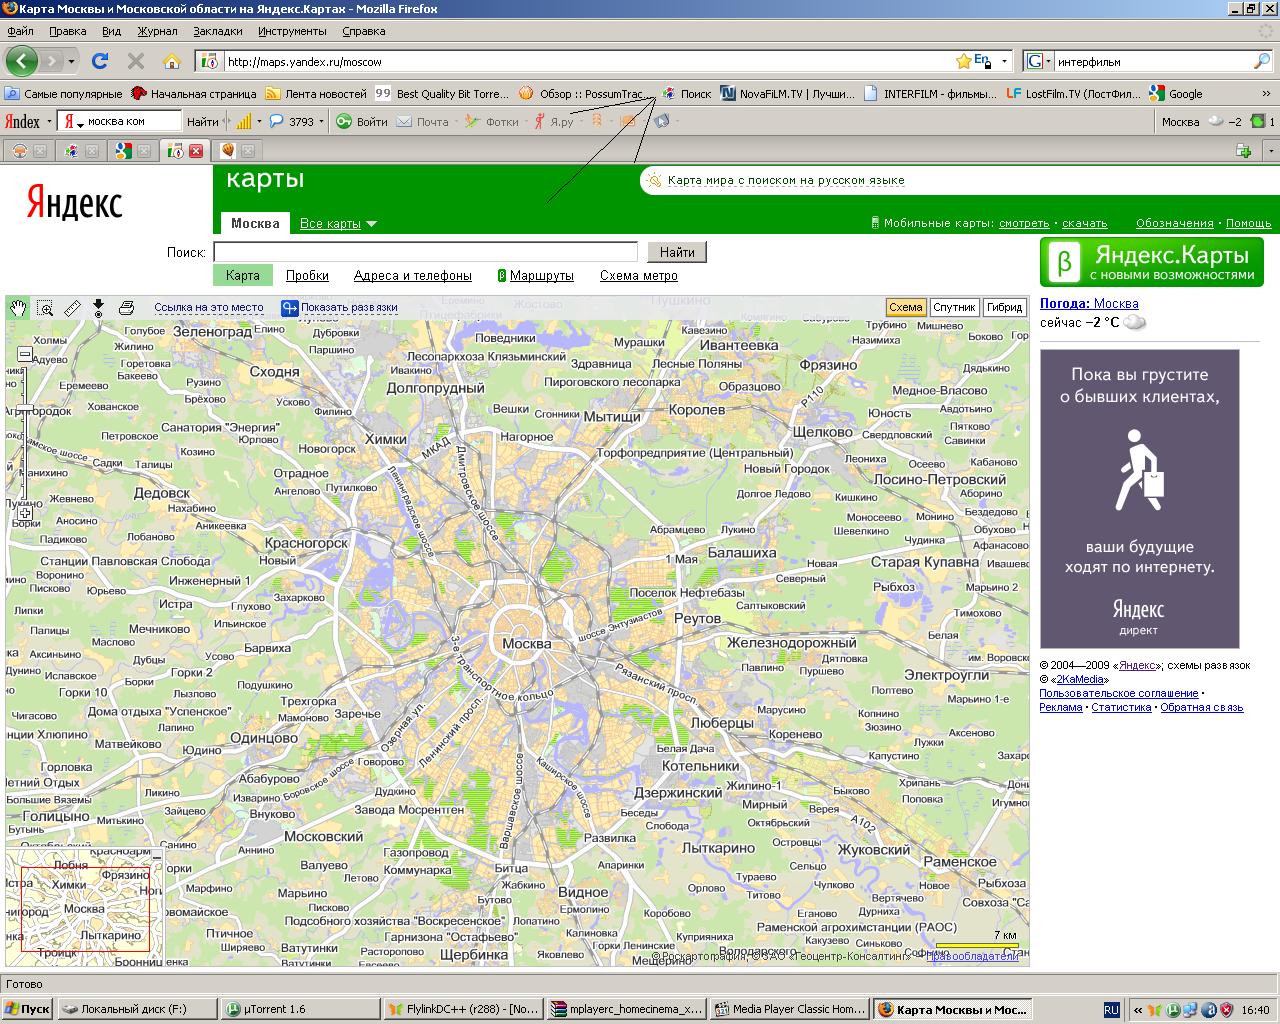Open the Пробки traffic tab
Screen dimensions: 1280x1024
tap(307, 276)
